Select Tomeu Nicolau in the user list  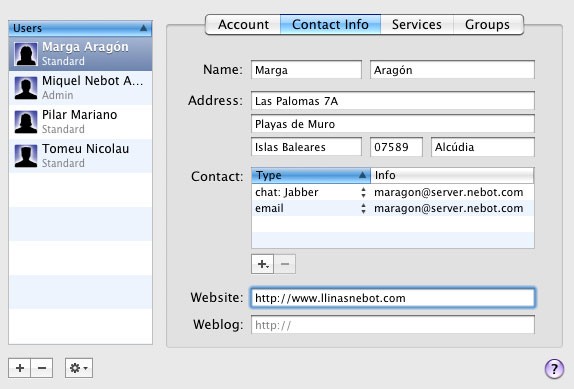[x=80, y=156]
